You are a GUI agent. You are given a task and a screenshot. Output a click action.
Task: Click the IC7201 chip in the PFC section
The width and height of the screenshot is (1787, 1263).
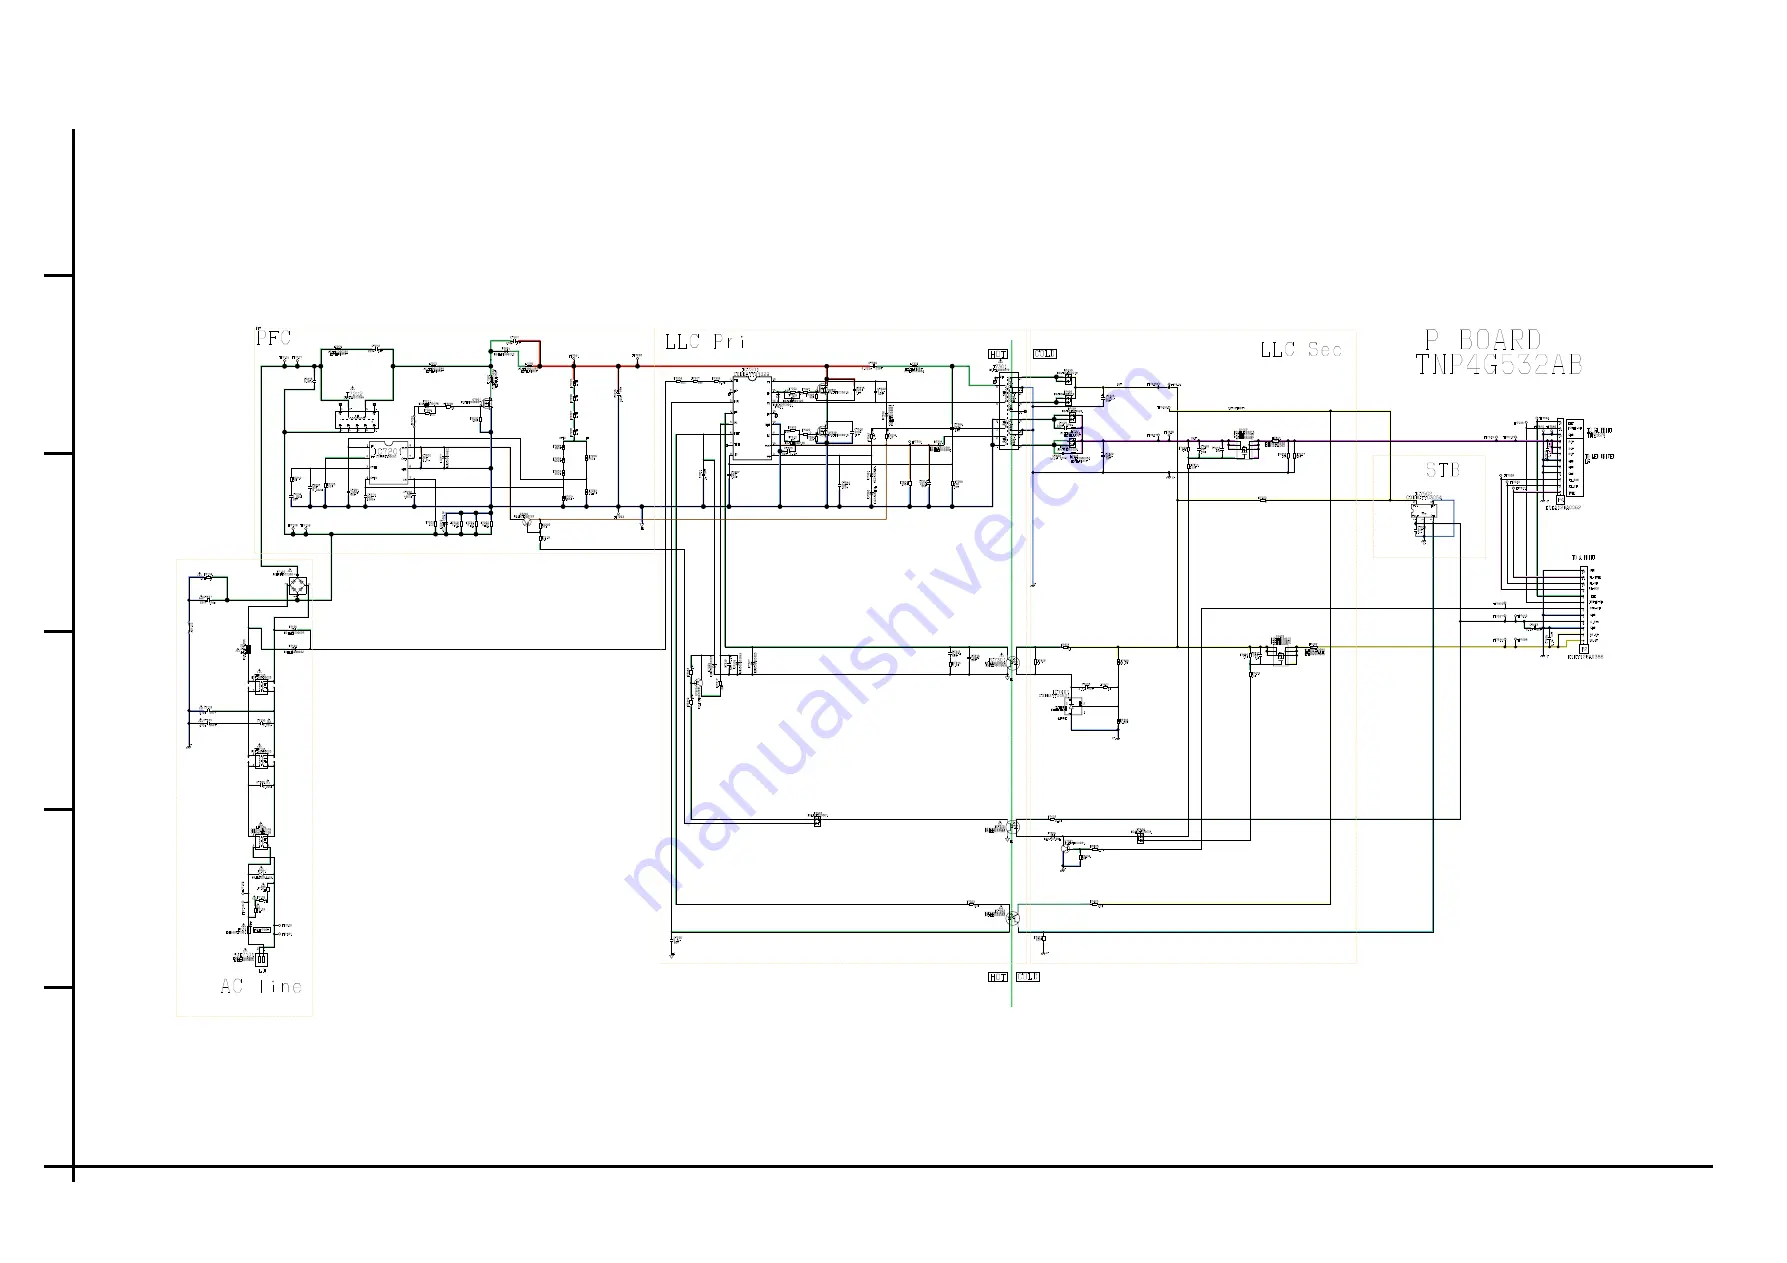[x=390, y=462]
